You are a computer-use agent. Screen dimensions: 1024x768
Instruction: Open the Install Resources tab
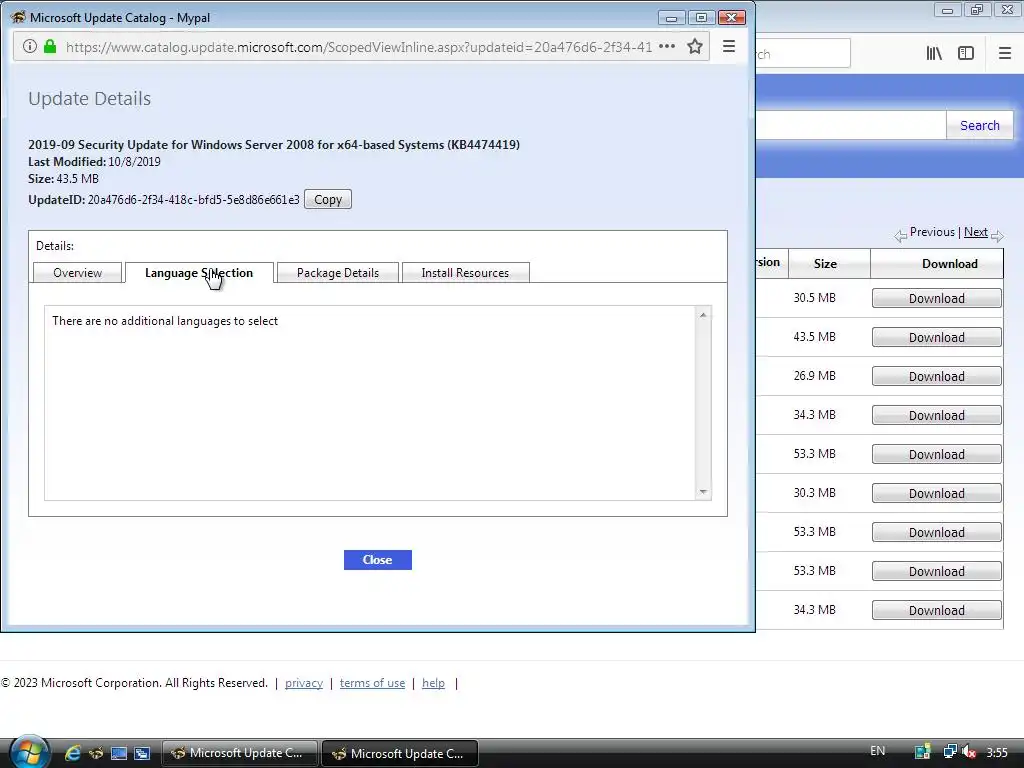coord(465,273)
